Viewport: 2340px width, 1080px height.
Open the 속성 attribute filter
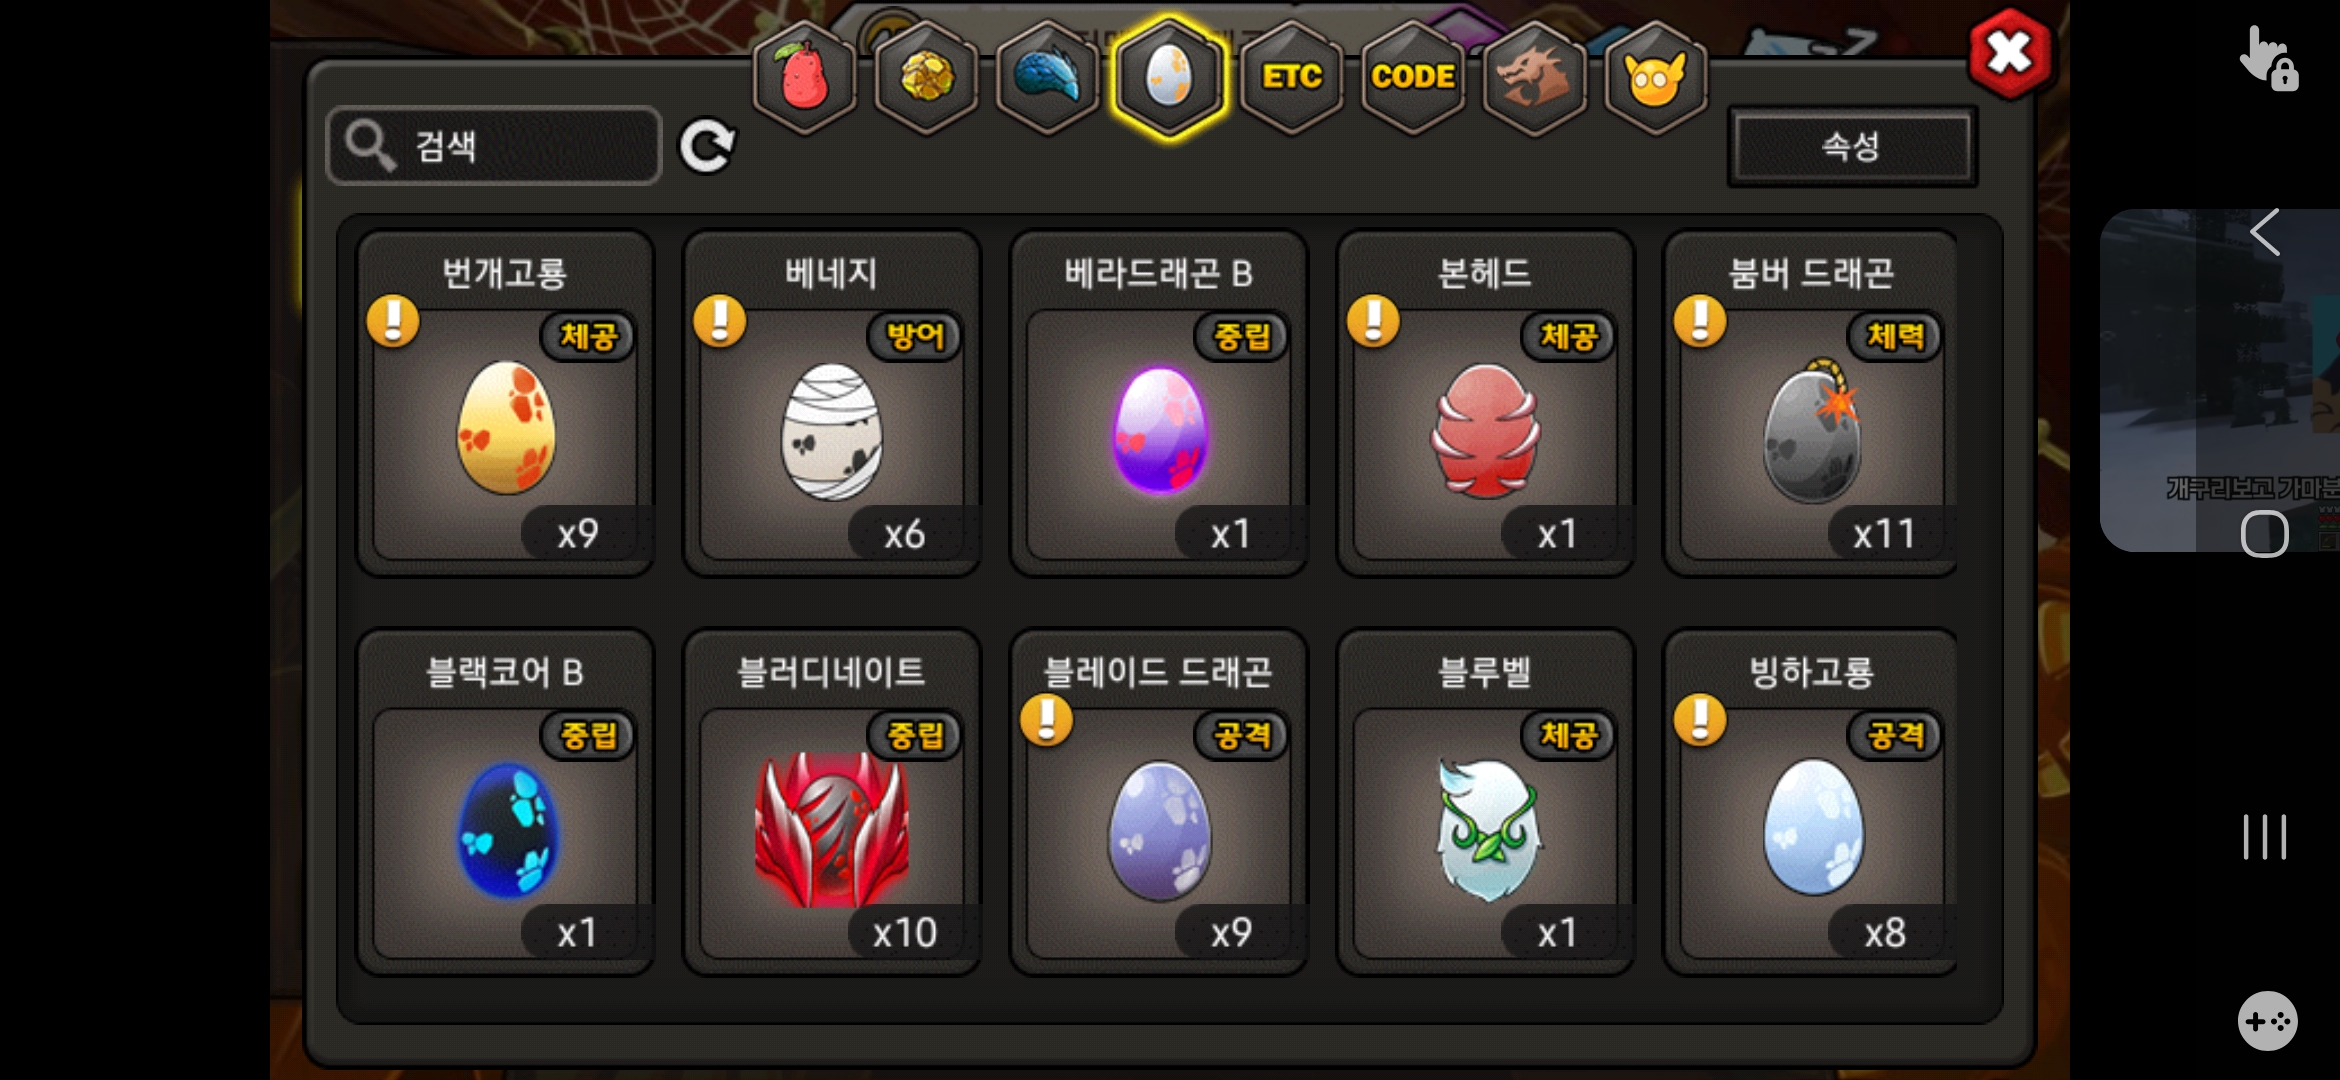1852,146
